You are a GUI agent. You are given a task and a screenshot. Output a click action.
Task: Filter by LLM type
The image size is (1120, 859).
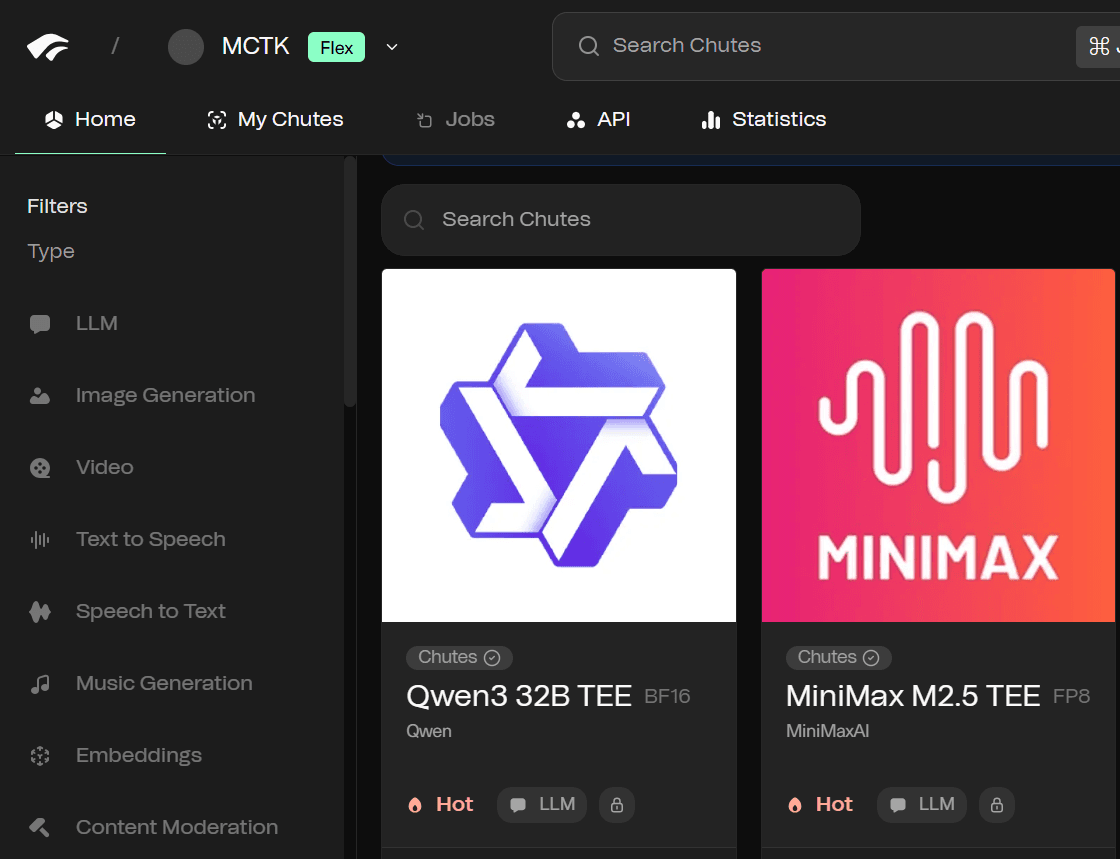pos(96,323)
